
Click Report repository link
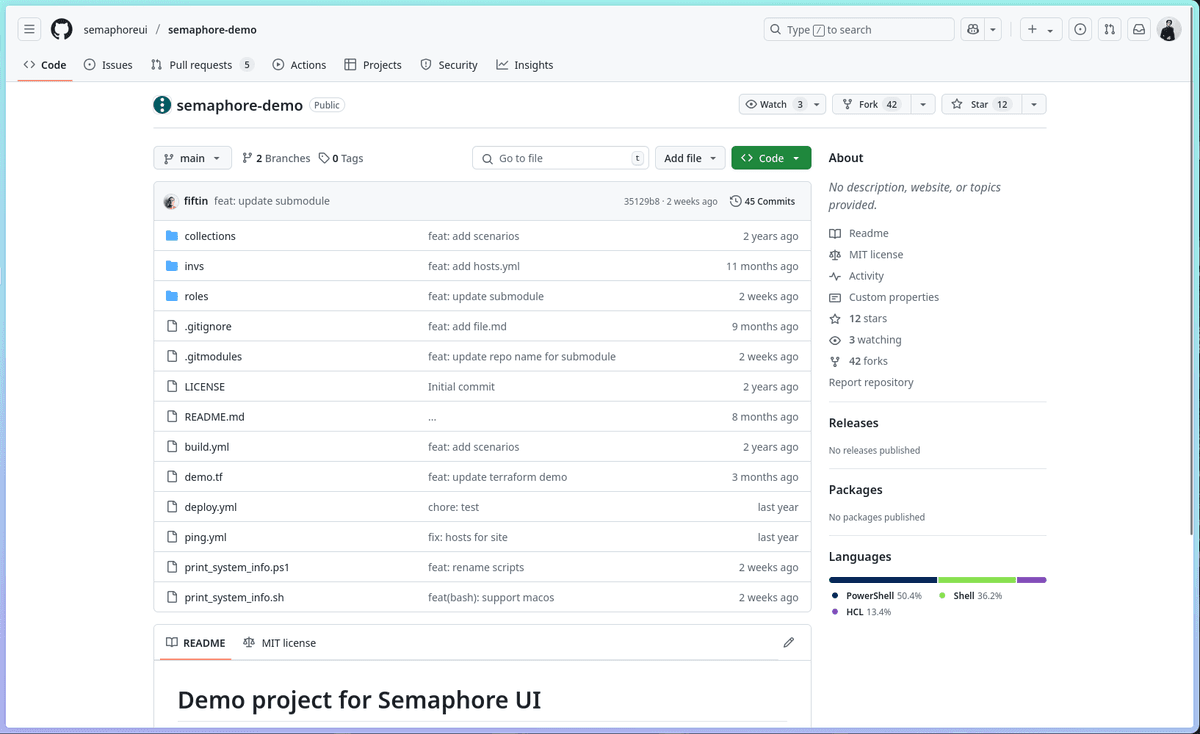[871, 382]
